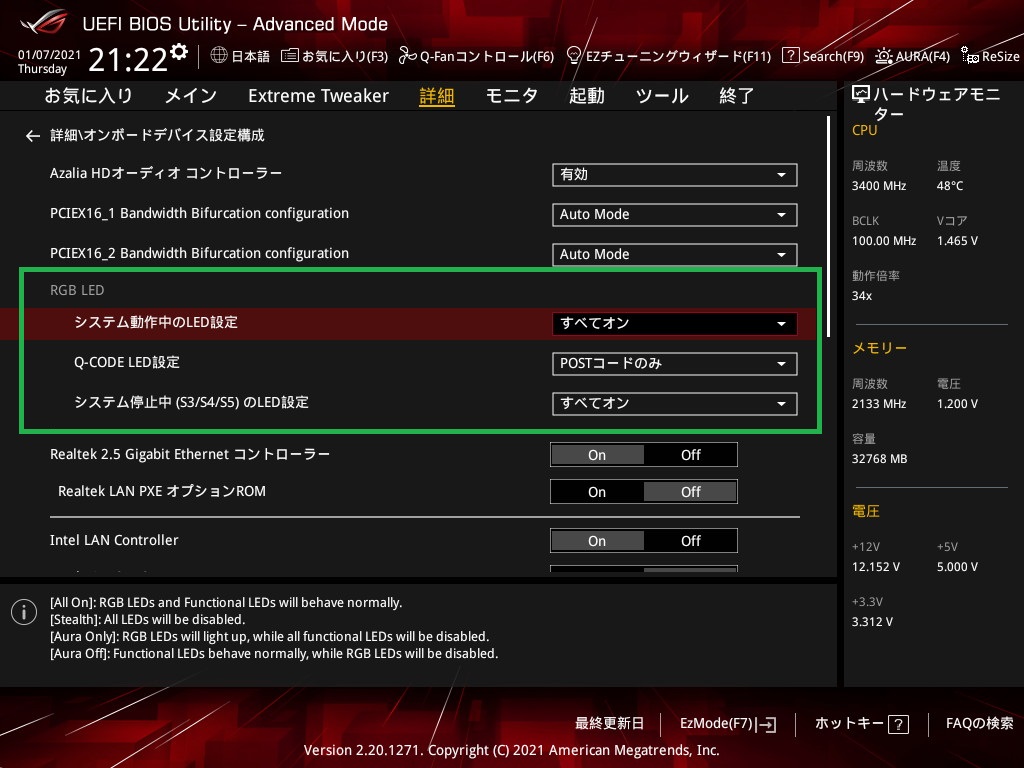This screenshot has width=1024, height=768.
Task: Open PCIEX16_1 Bandwidth Bifurcation dropdown
Action: (x=675, y=215)
